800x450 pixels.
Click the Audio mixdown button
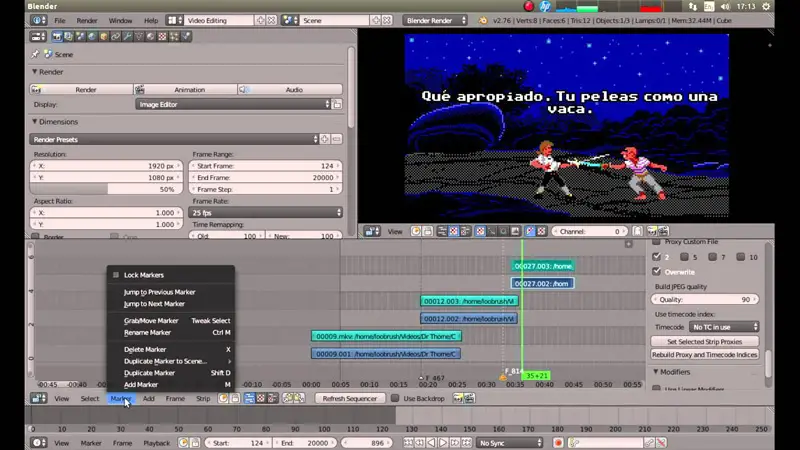pos(290,90)
